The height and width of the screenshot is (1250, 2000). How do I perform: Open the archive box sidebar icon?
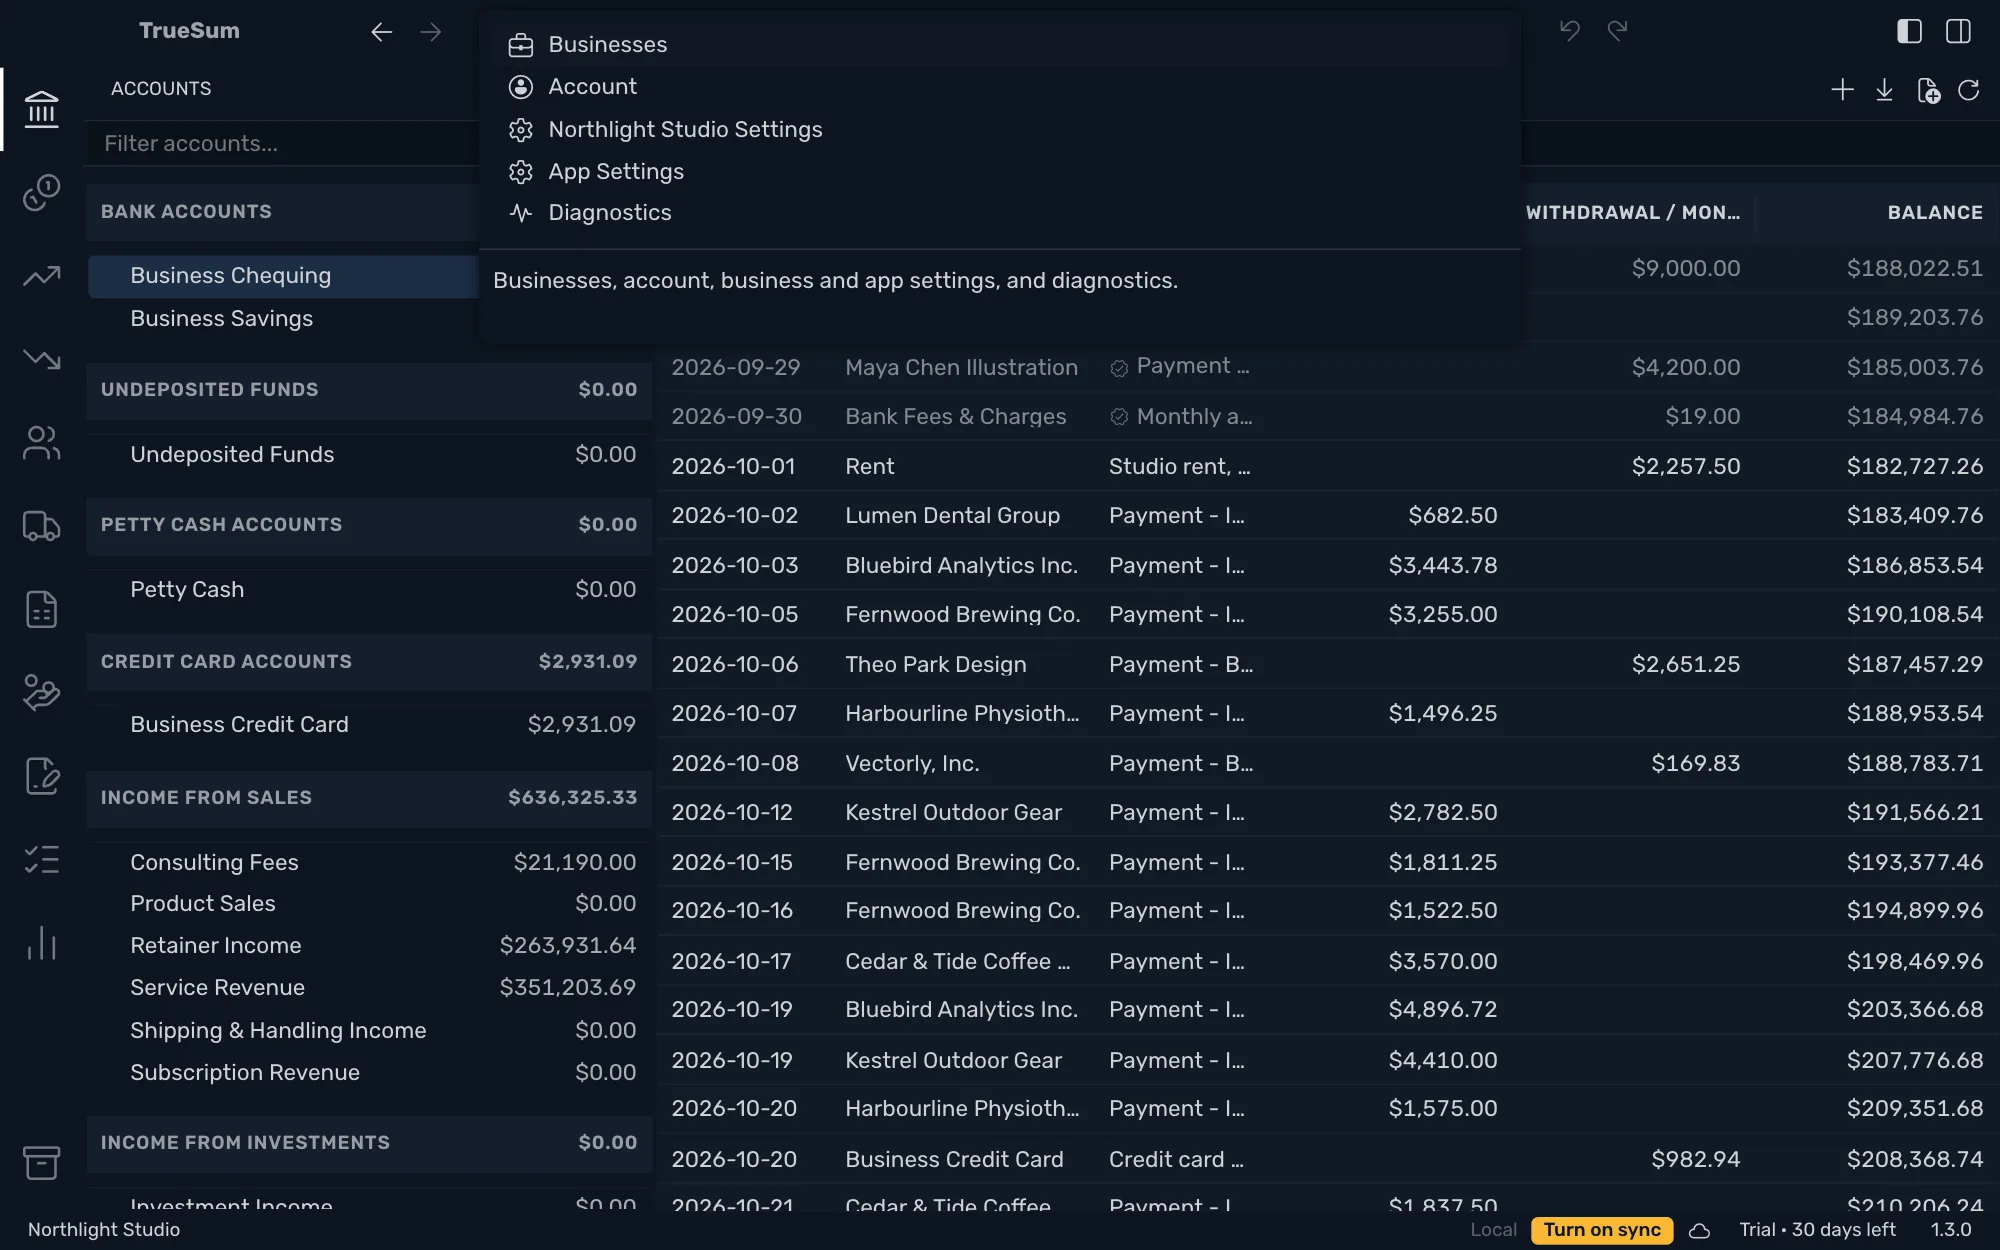(41, 1162)
